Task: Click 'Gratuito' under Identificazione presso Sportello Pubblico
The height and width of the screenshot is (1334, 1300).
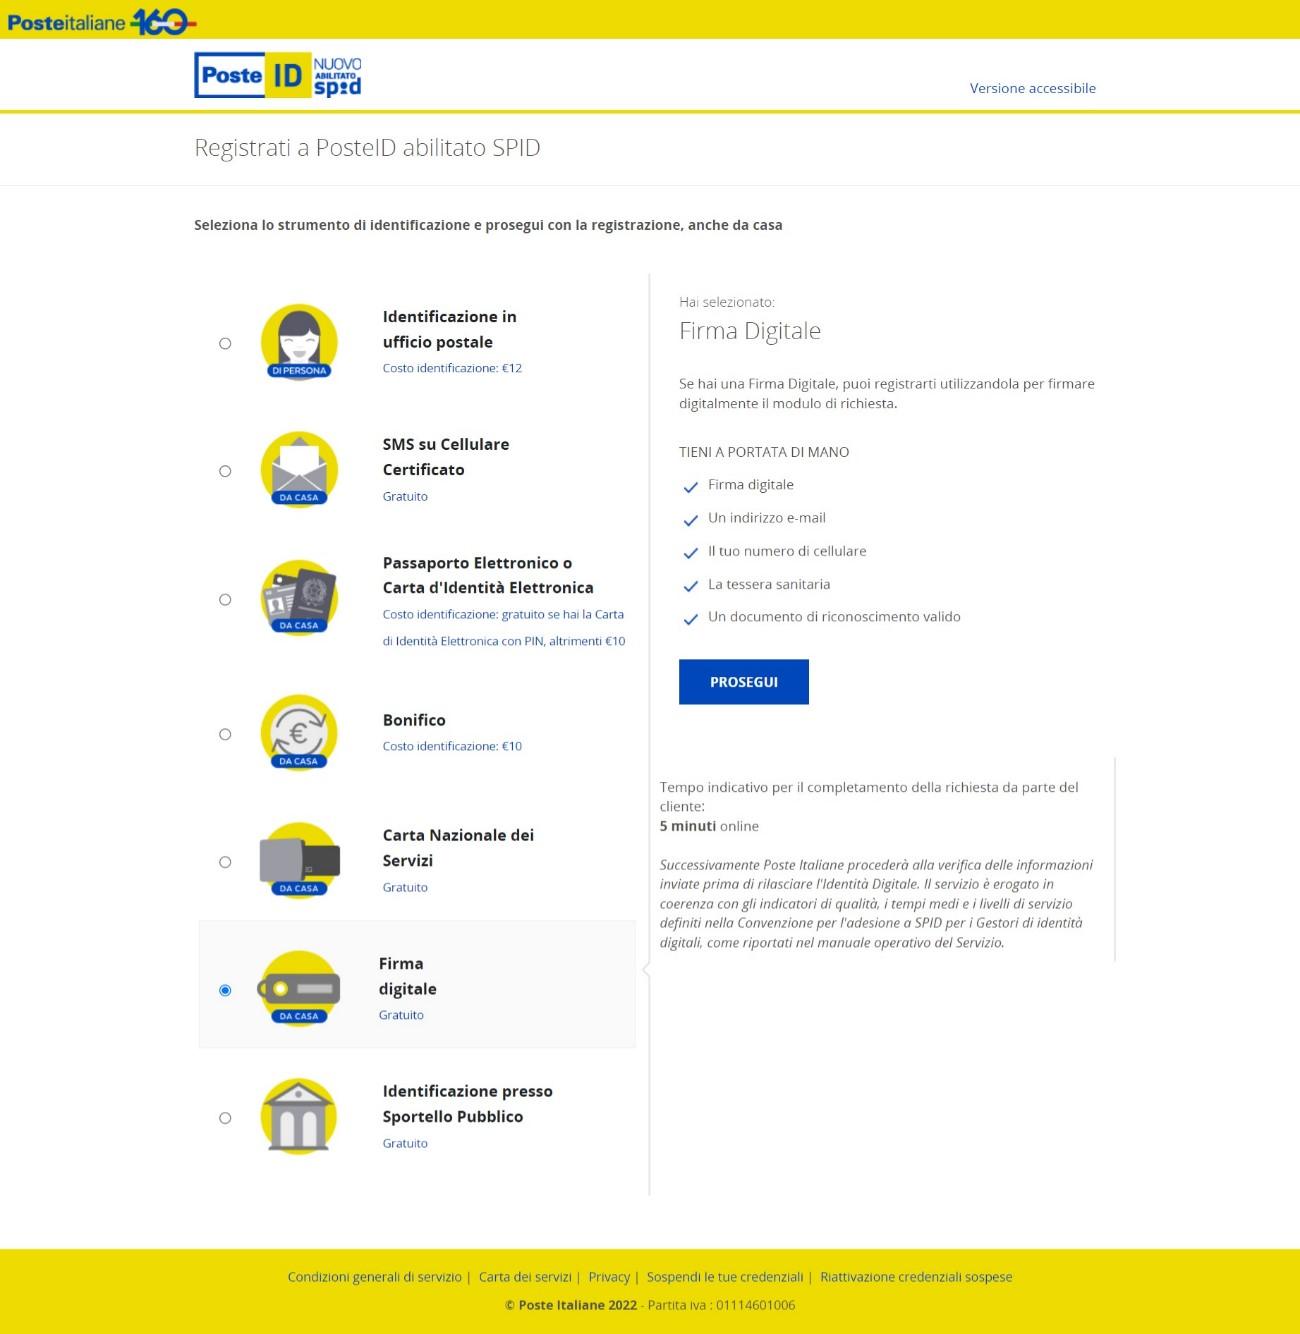Action: 405,1143
